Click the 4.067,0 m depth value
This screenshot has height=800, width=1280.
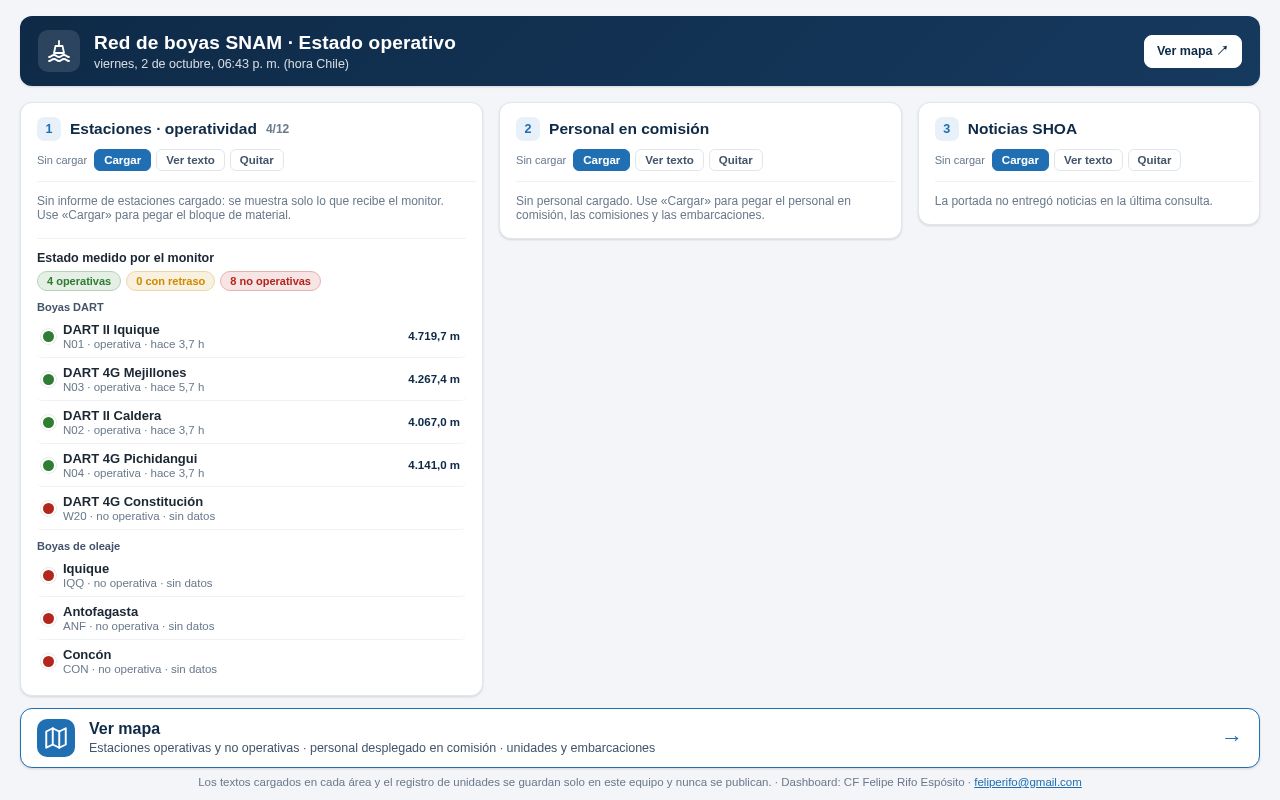point(434,422)
